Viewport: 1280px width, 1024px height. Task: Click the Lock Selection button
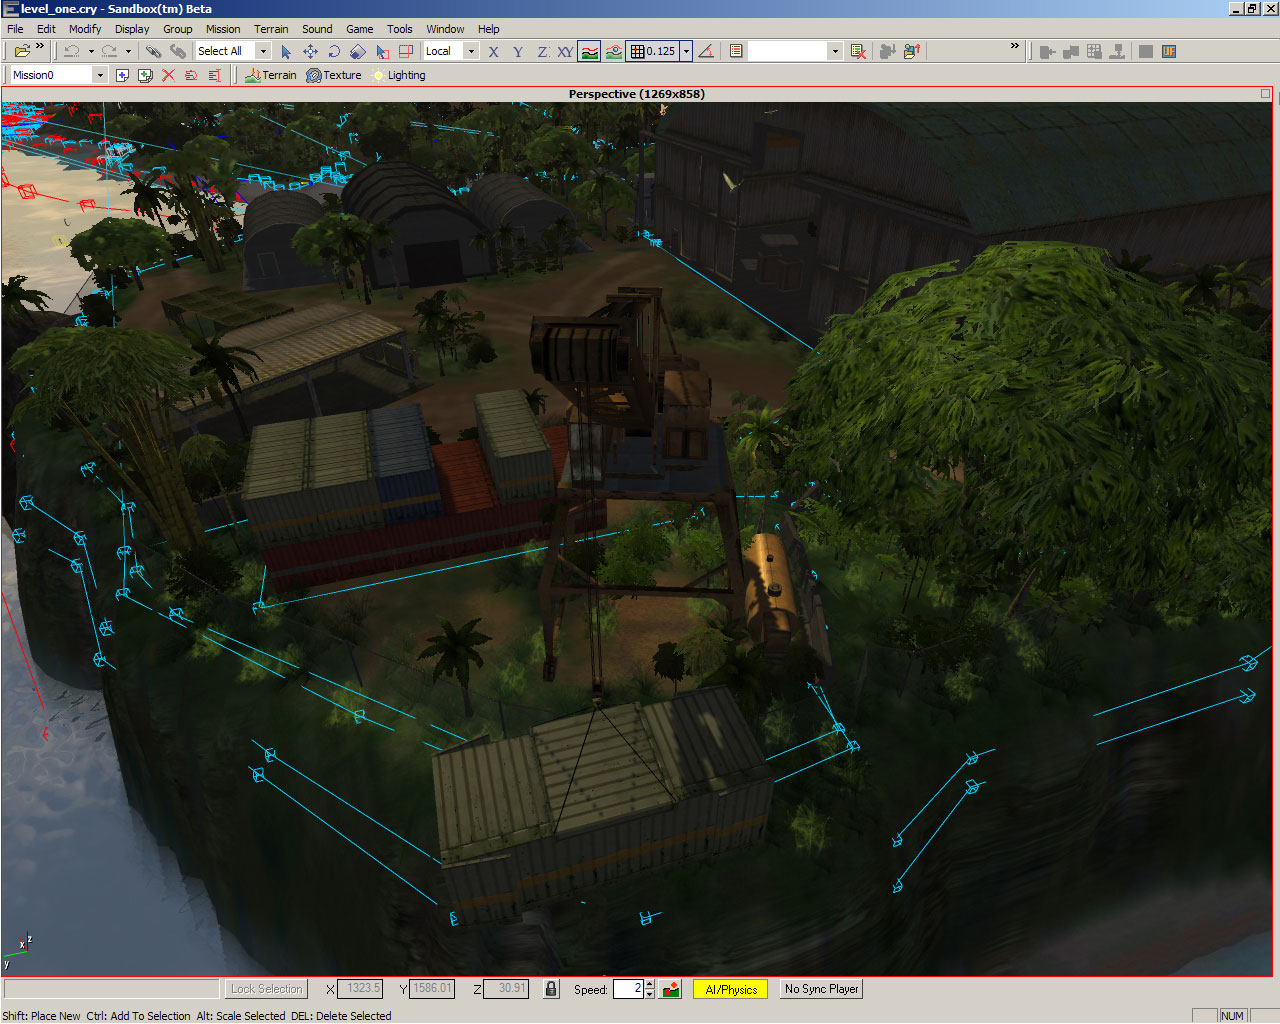266,989
